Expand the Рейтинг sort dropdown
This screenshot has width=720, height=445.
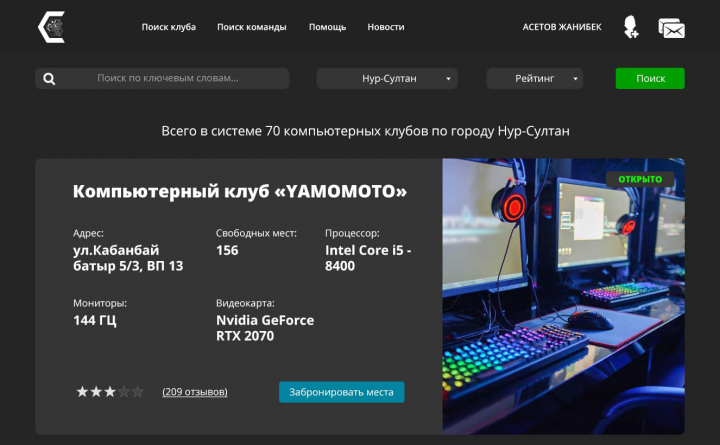[x=534, y=79]
